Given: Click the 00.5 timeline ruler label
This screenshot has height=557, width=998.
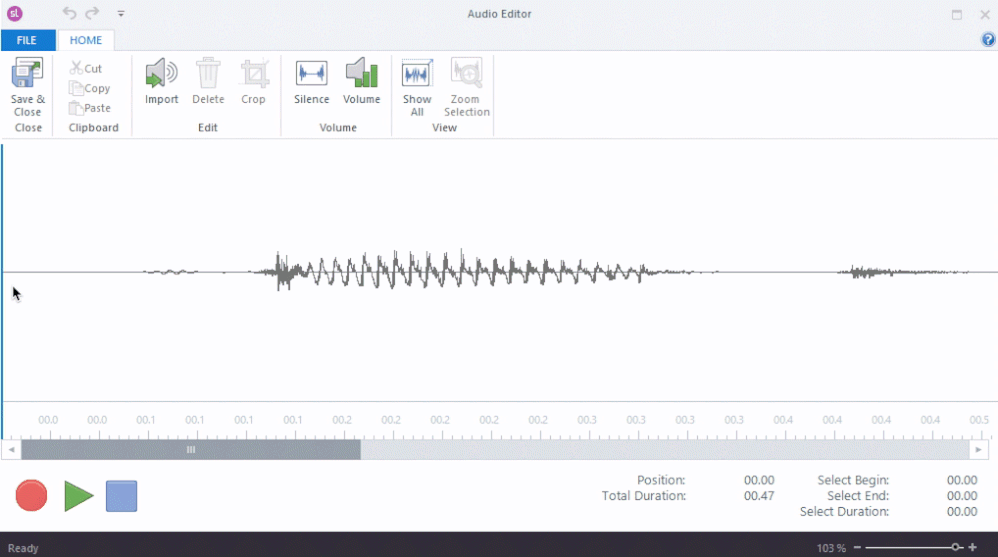Looking at the screenshot, I should point(979,420).
